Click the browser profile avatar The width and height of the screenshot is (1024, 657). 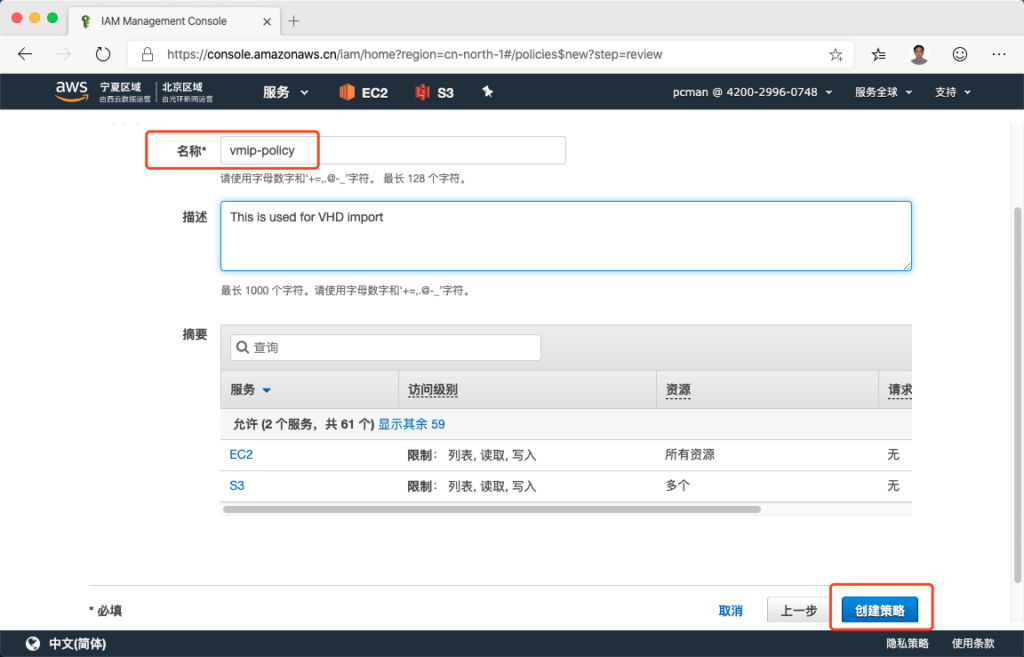click(919, 54)
